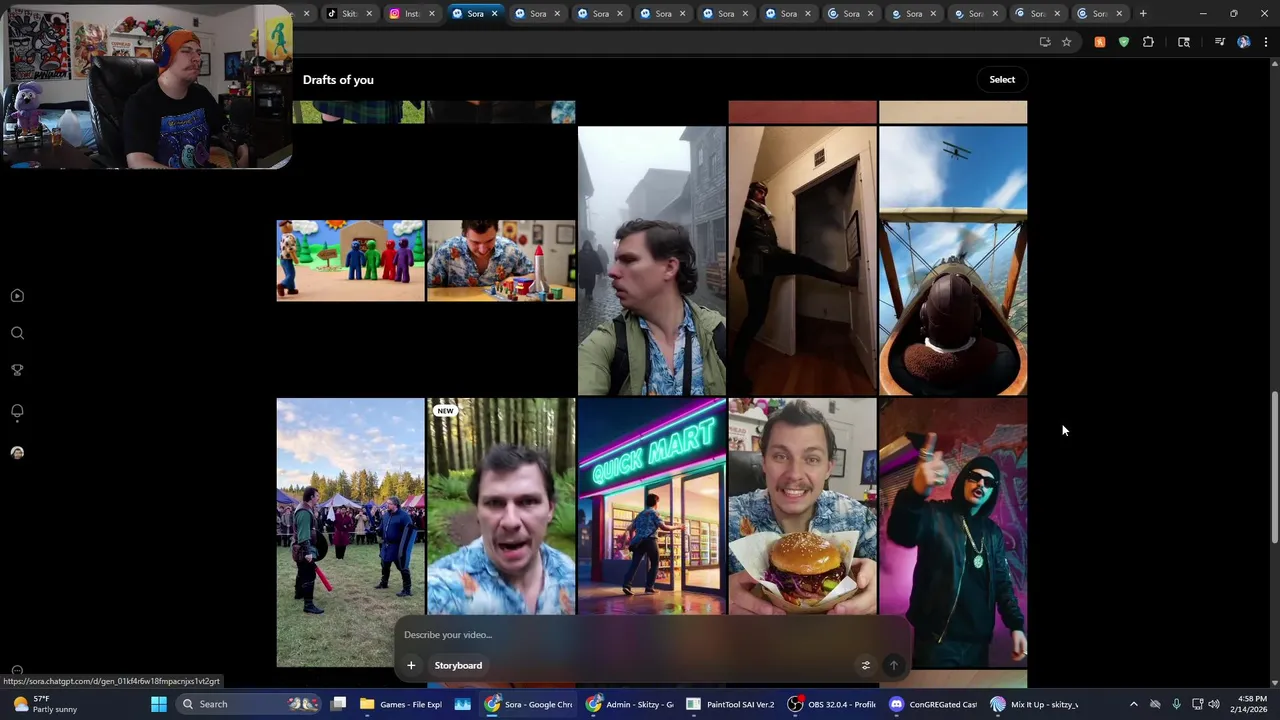Close the active Sora tab
This screenshot has width=1280, height=720.
pos(495,14)
